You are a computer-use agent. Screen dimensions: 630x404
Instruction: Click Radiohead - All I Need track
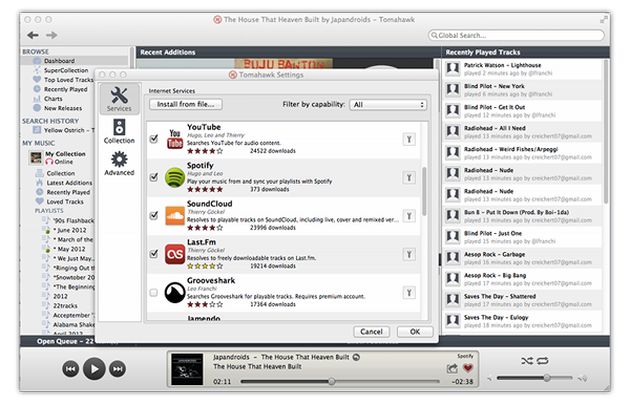coord(522,132)
